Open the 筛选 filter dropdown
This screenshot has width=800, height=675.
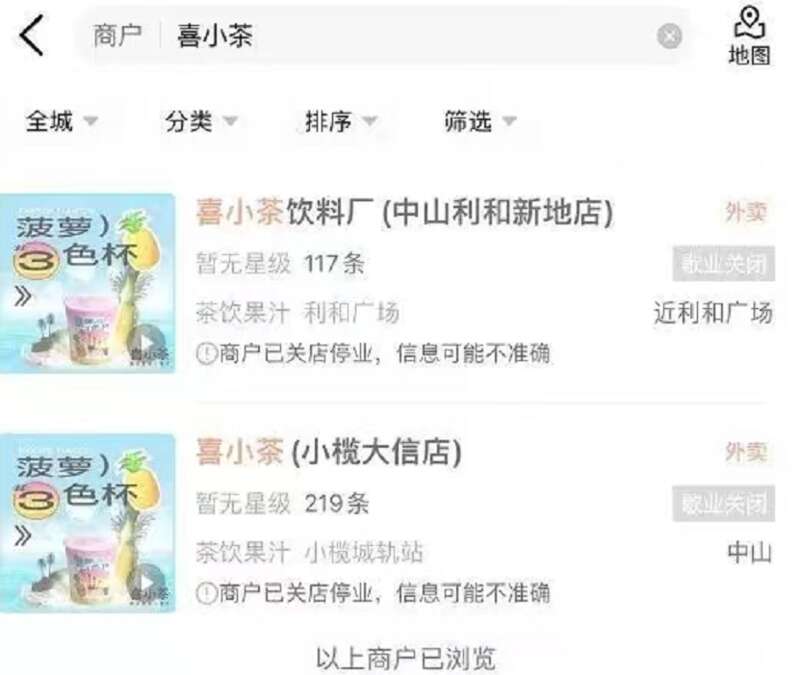click(480, 121)
